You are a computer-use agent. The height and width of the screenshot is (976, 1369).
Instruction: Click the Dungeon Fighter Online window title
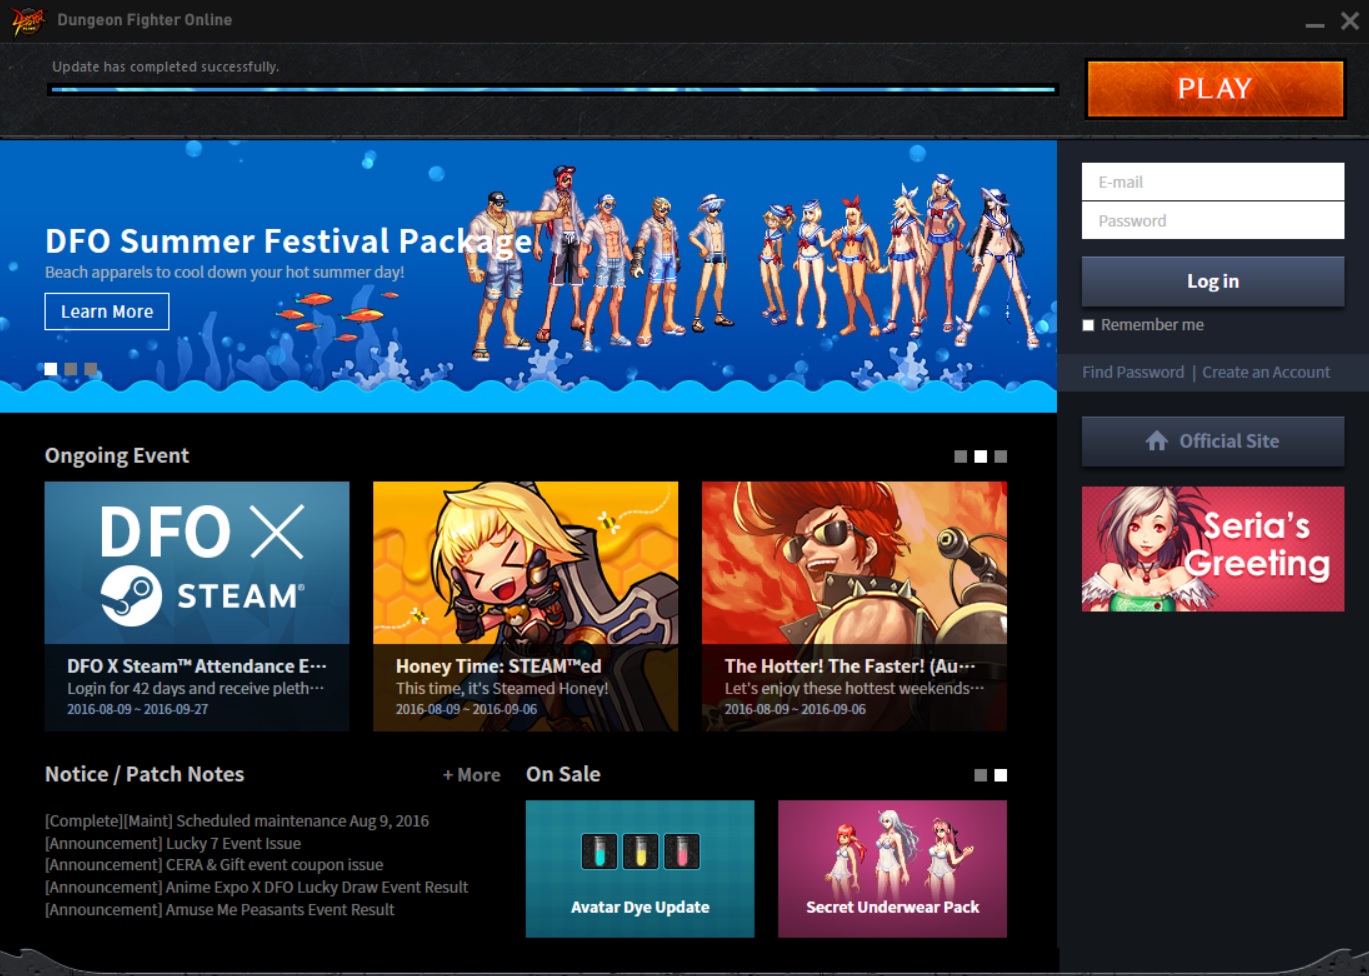(145, 20)
